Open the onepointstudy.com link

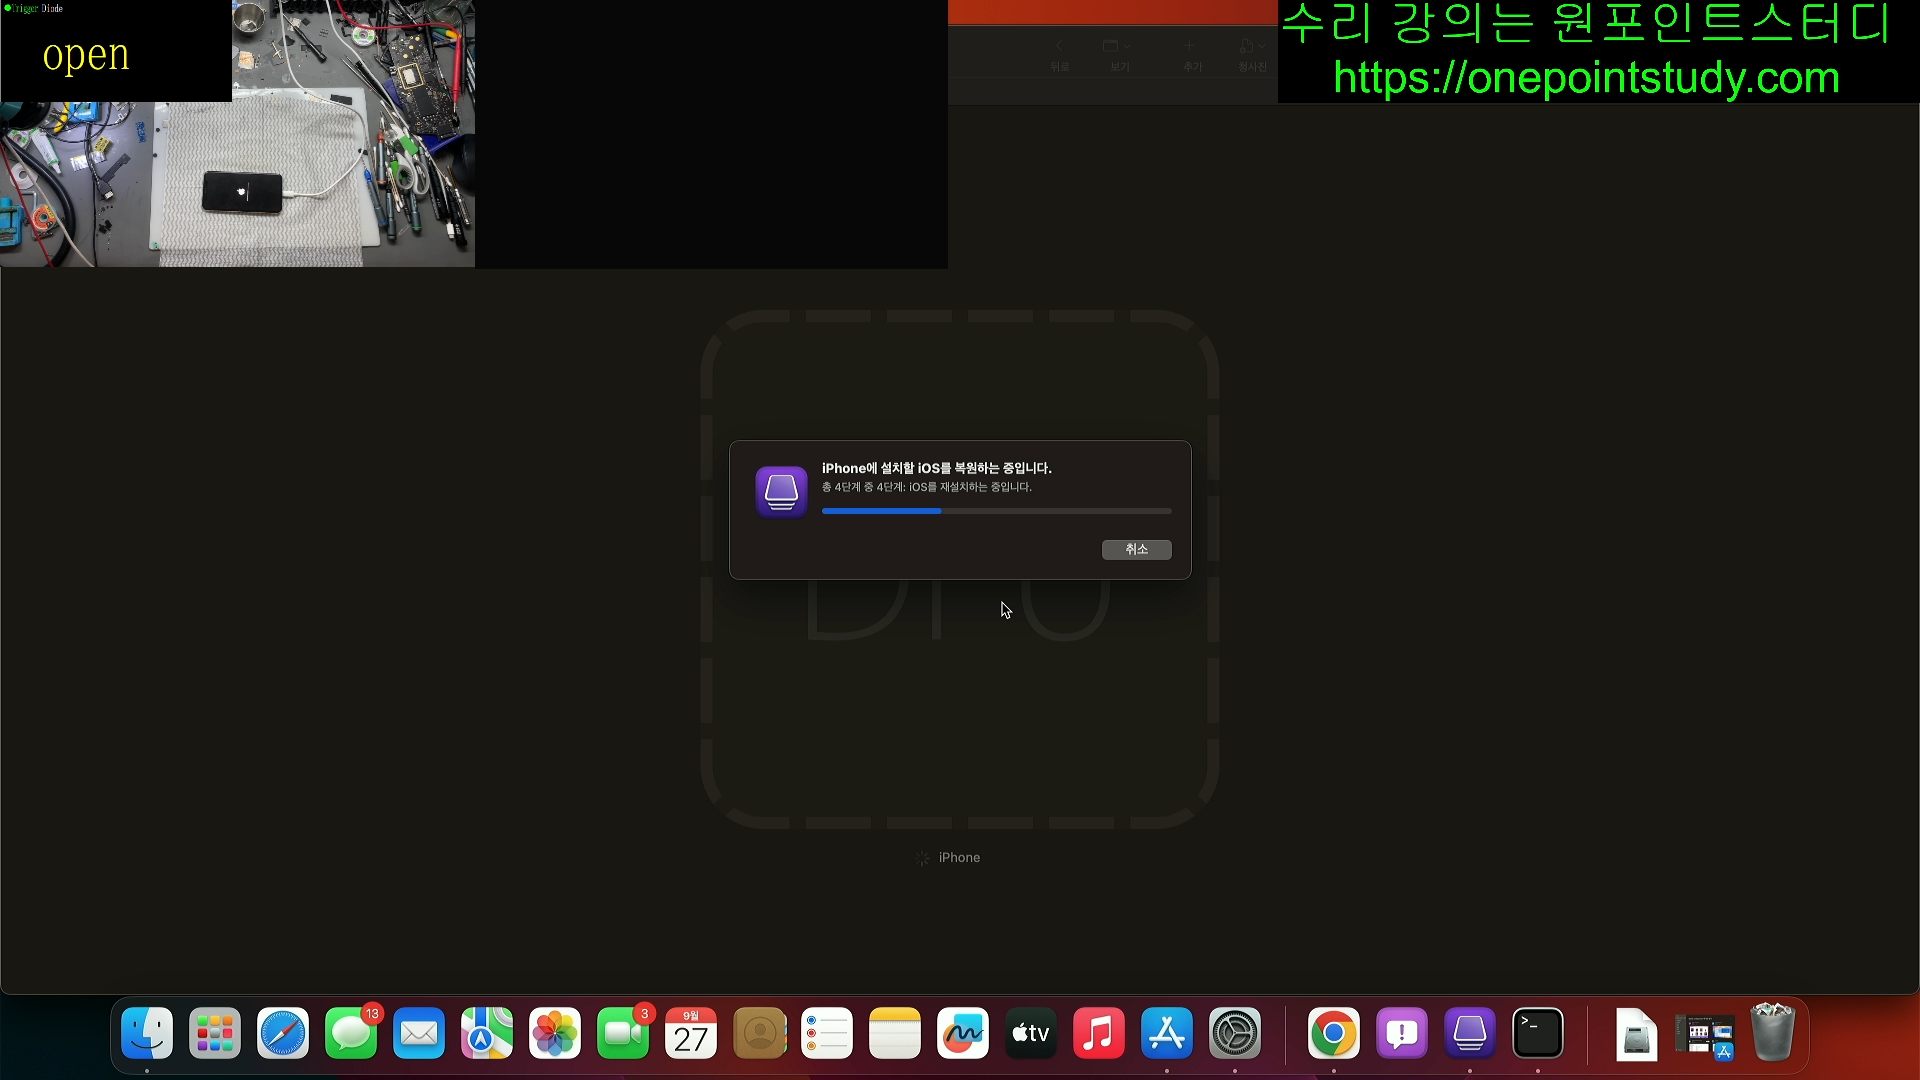1586,78
